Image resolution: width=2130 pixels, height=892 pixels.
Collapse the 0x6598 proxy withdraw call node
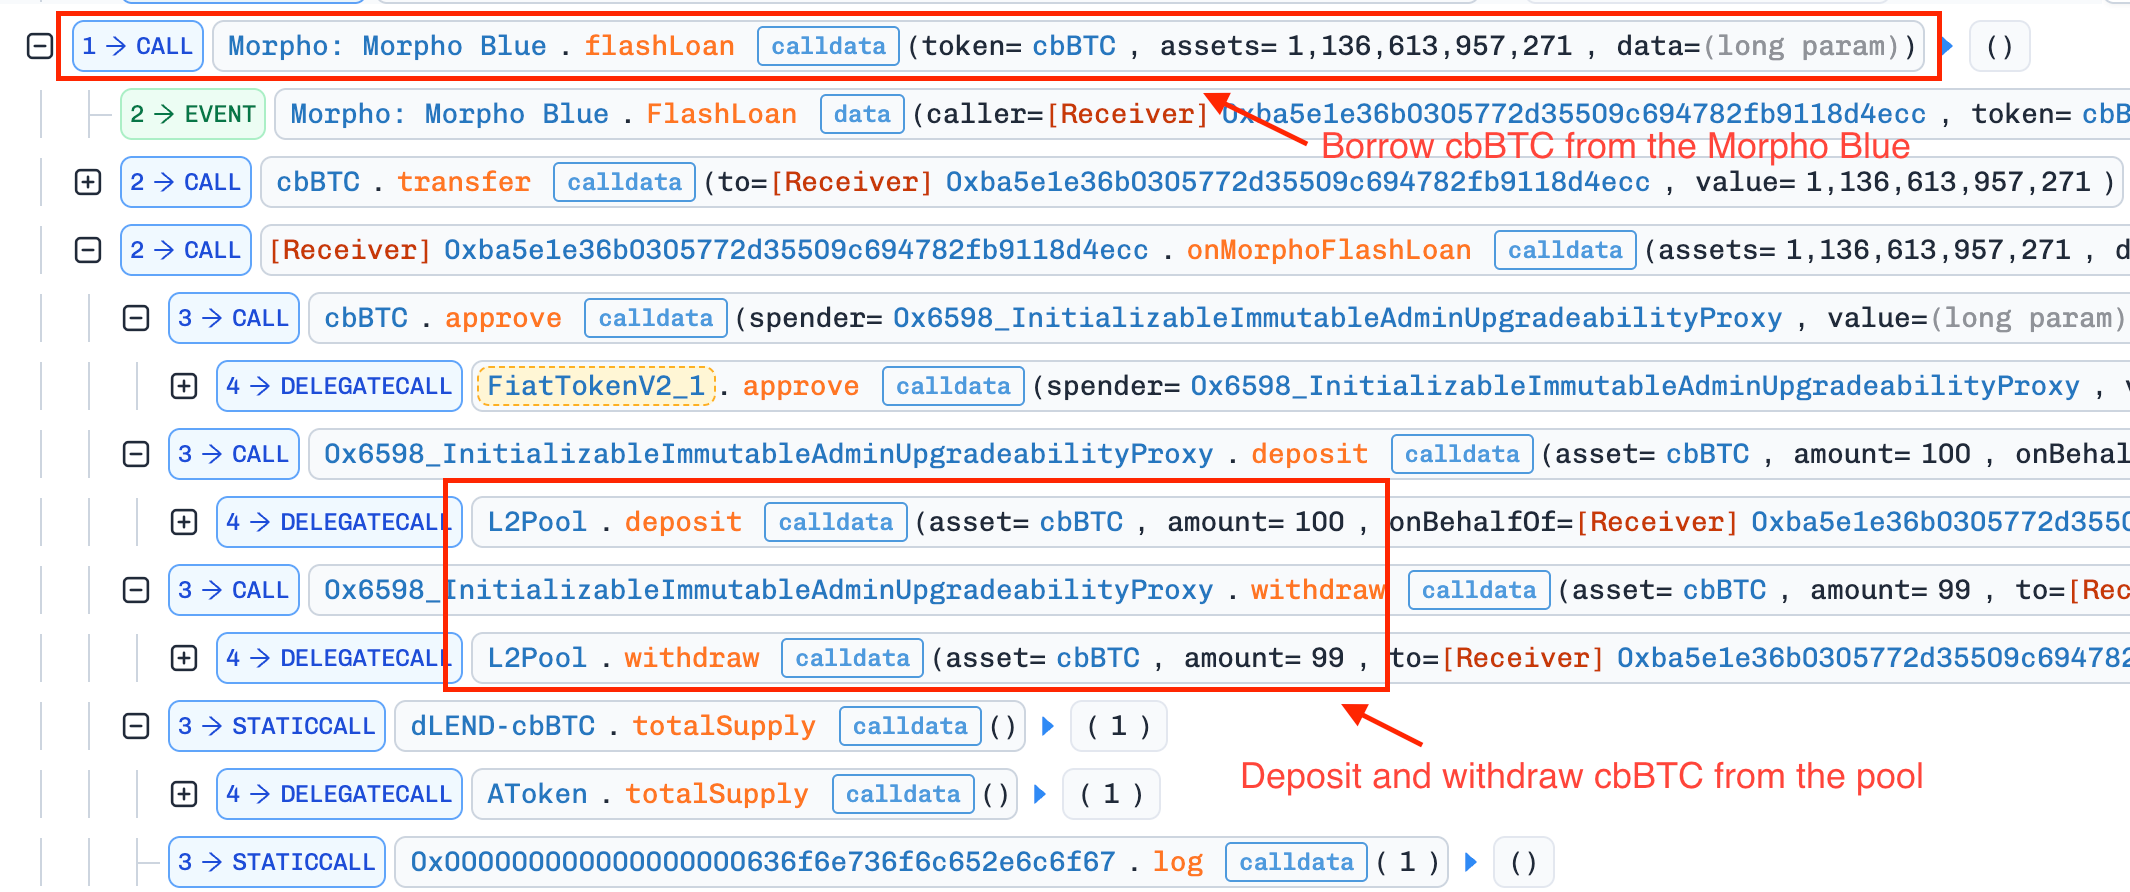pyautogui.click(x=136, y=590)
